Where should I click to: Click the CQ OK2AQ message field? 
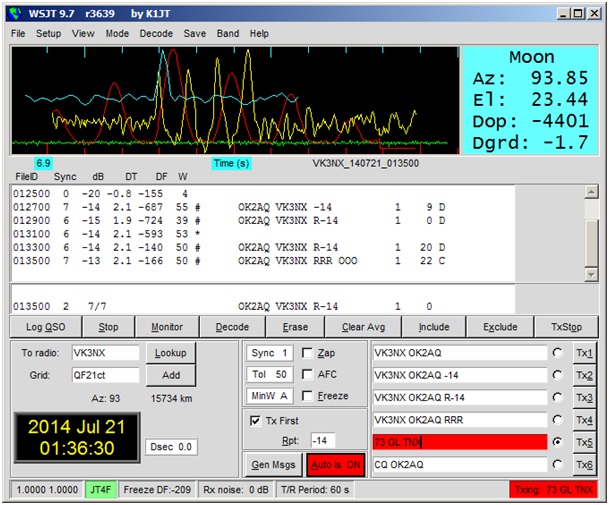coord(460,465)
